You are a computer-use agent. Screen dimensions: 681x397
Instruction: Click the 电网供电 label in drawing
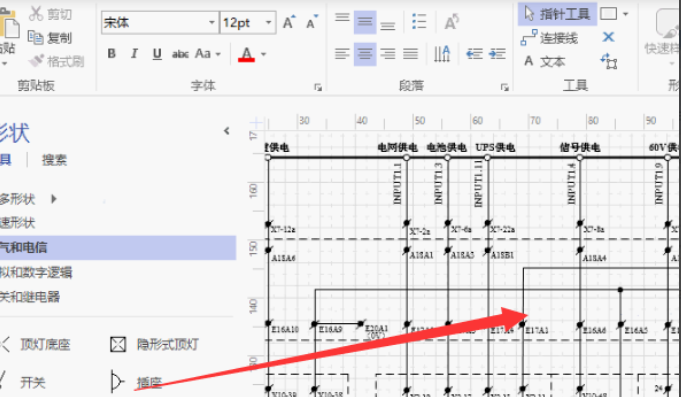pyautogui.click(x=397, y=148)
